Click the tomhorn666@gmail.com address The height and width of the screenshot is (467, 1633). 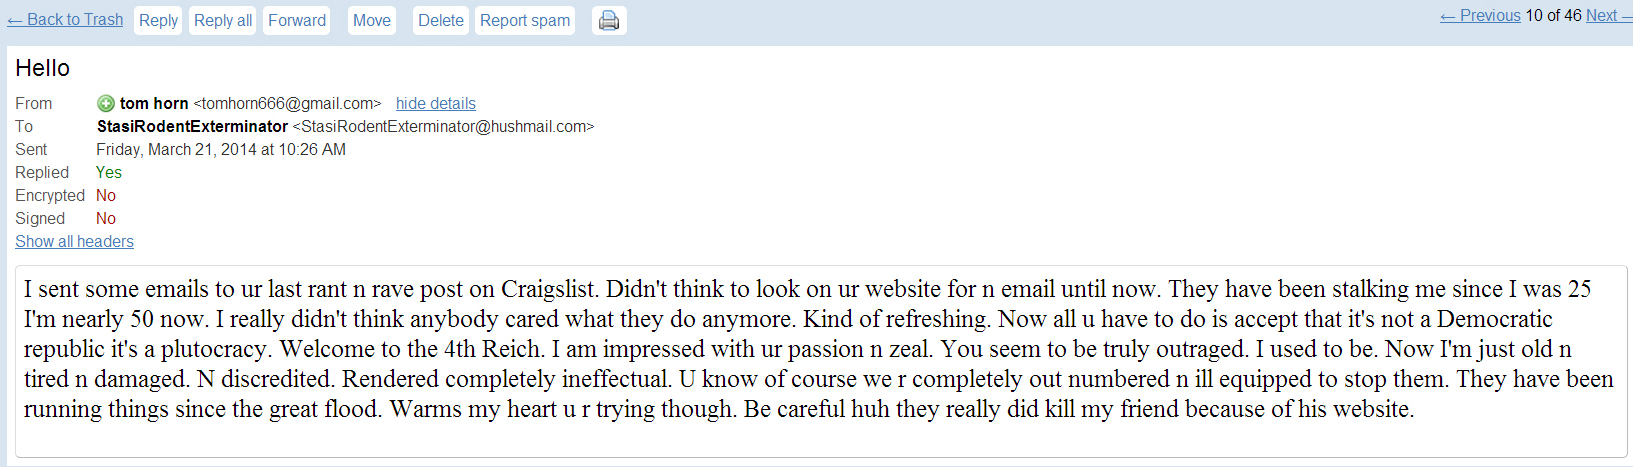(288, 103)
